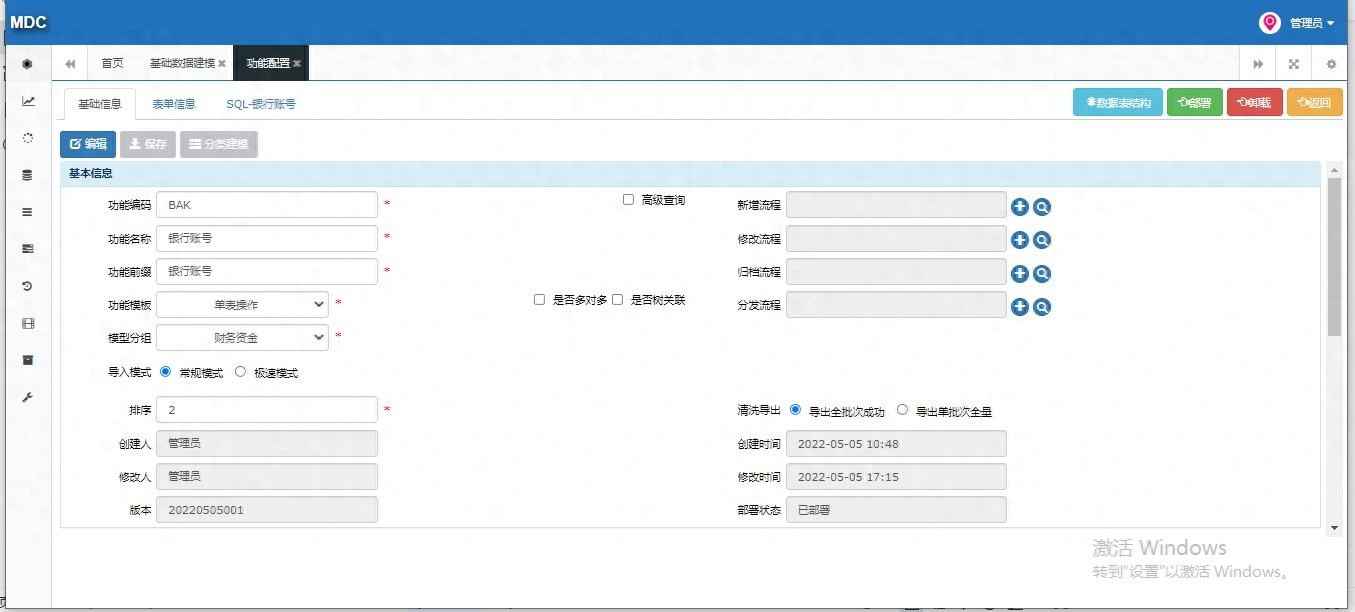Toggle fullscreen with the expand arrows icon
This screenshot has height=612, width=1355.
(x=1293, y=64)
